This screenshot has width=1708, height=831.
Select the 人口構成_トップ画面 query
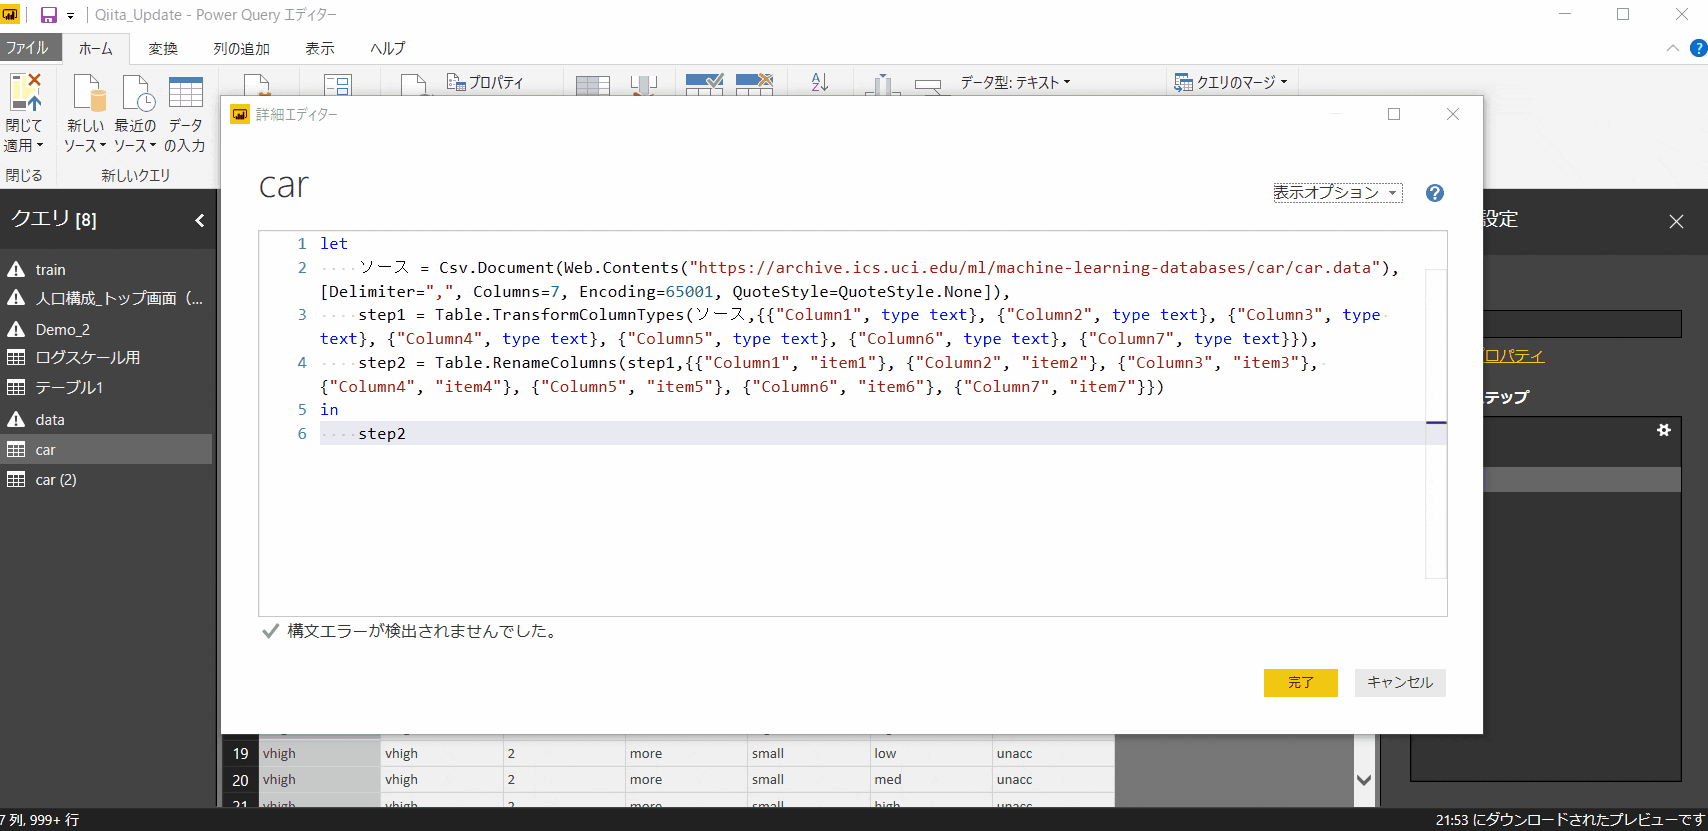tap(106, 298)
